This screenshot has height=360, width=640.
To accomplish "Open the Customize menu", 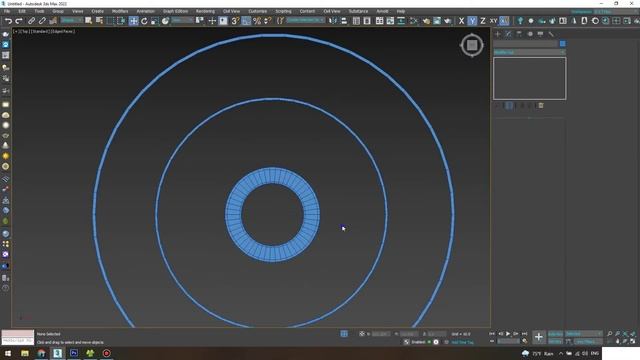I will point(258,11).
